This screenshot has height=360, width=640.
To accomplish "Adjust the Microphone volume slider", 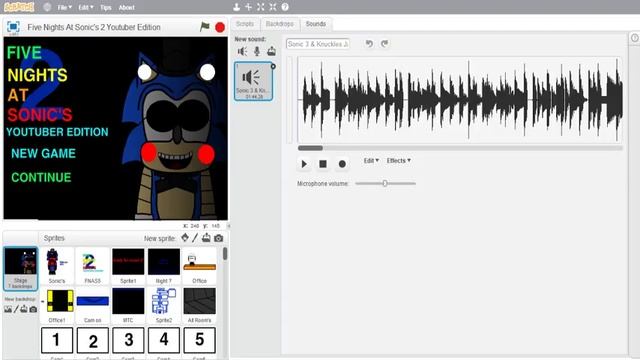I will click(385, 183).
